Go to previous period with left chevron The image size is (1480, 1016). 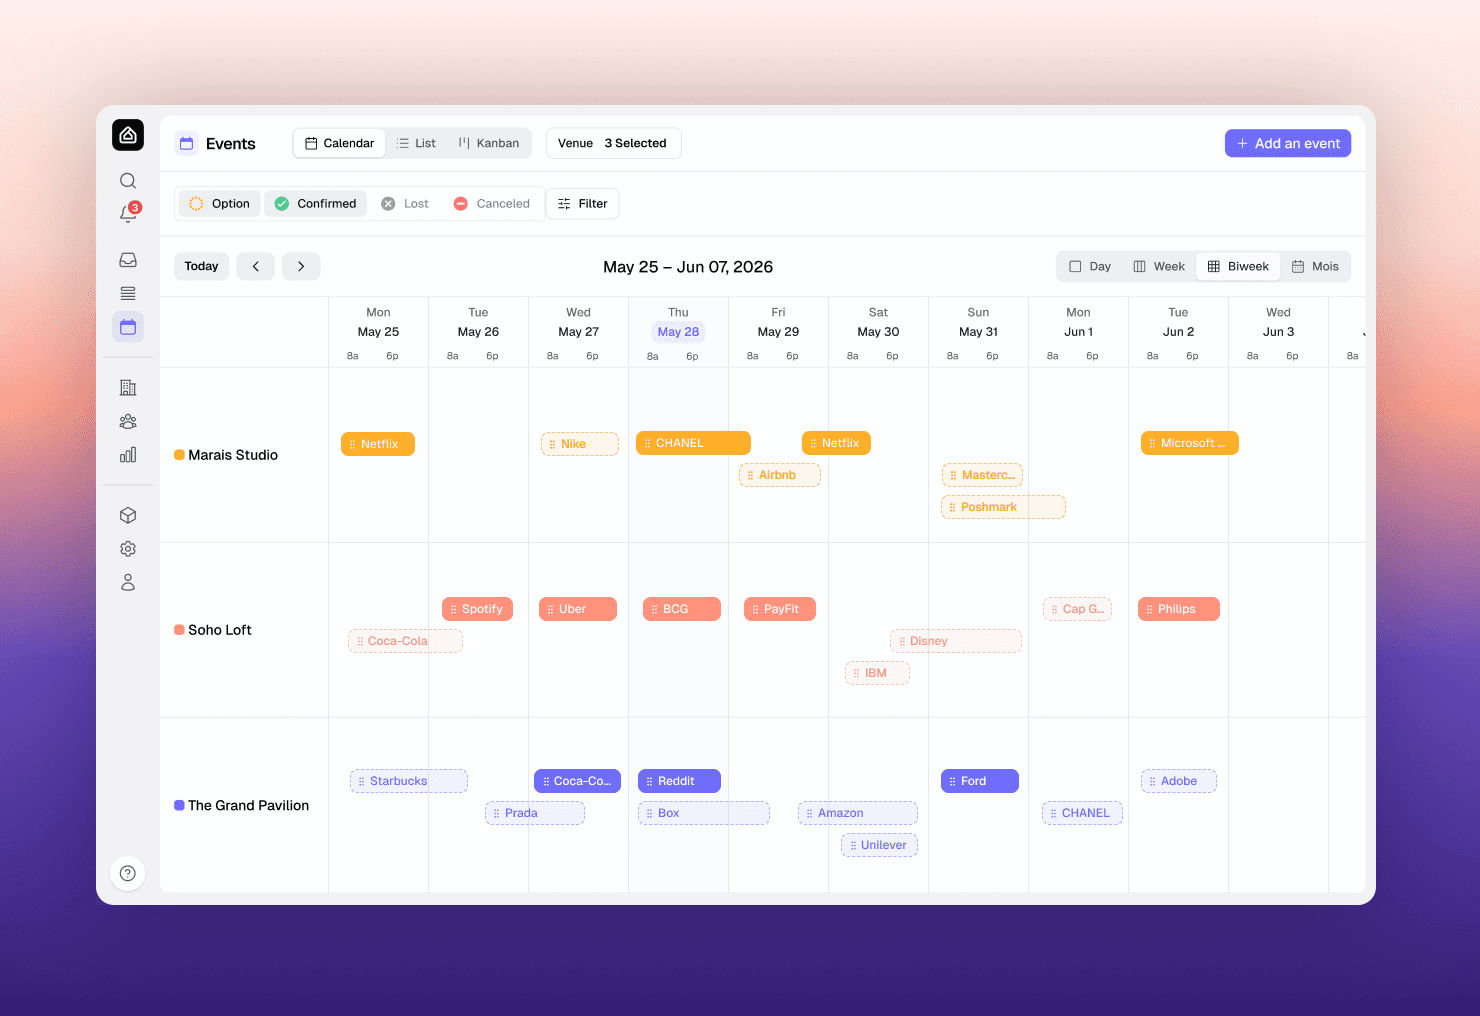pyautogui.click(x=256, y=266)
